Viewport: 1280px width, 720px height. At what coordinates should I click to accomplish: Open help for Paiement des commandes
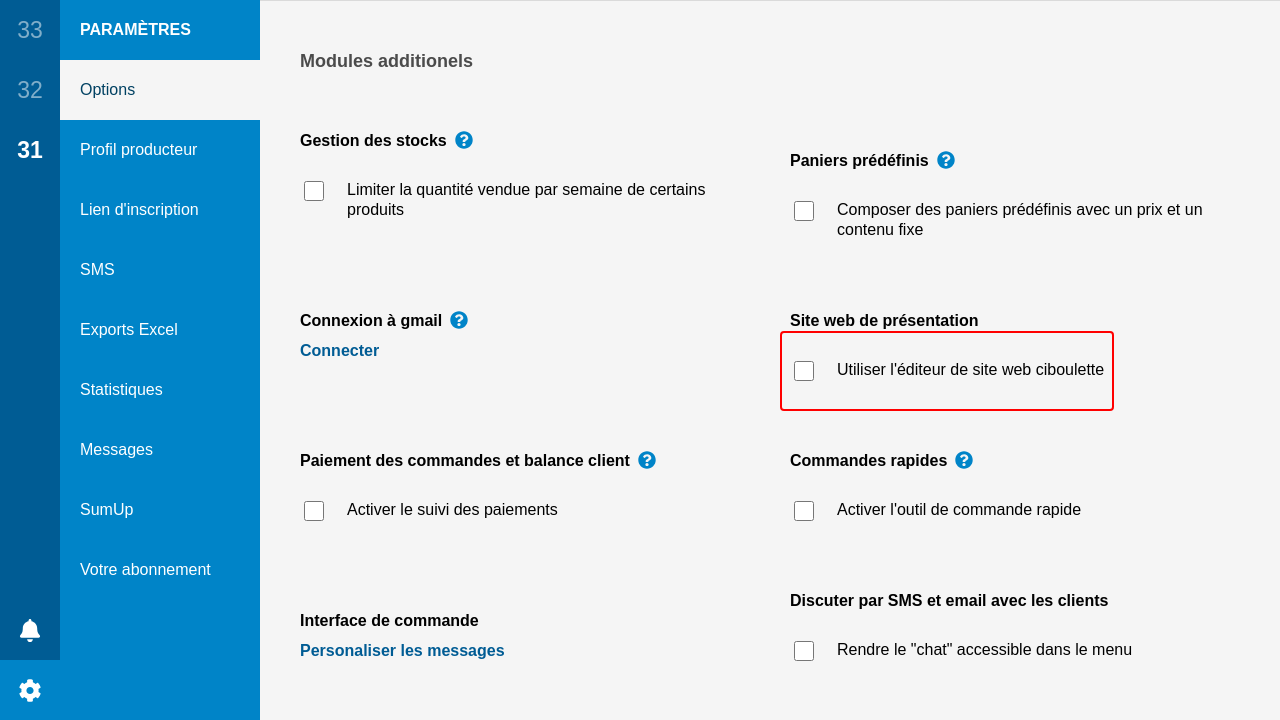click(x=647, y=460)
